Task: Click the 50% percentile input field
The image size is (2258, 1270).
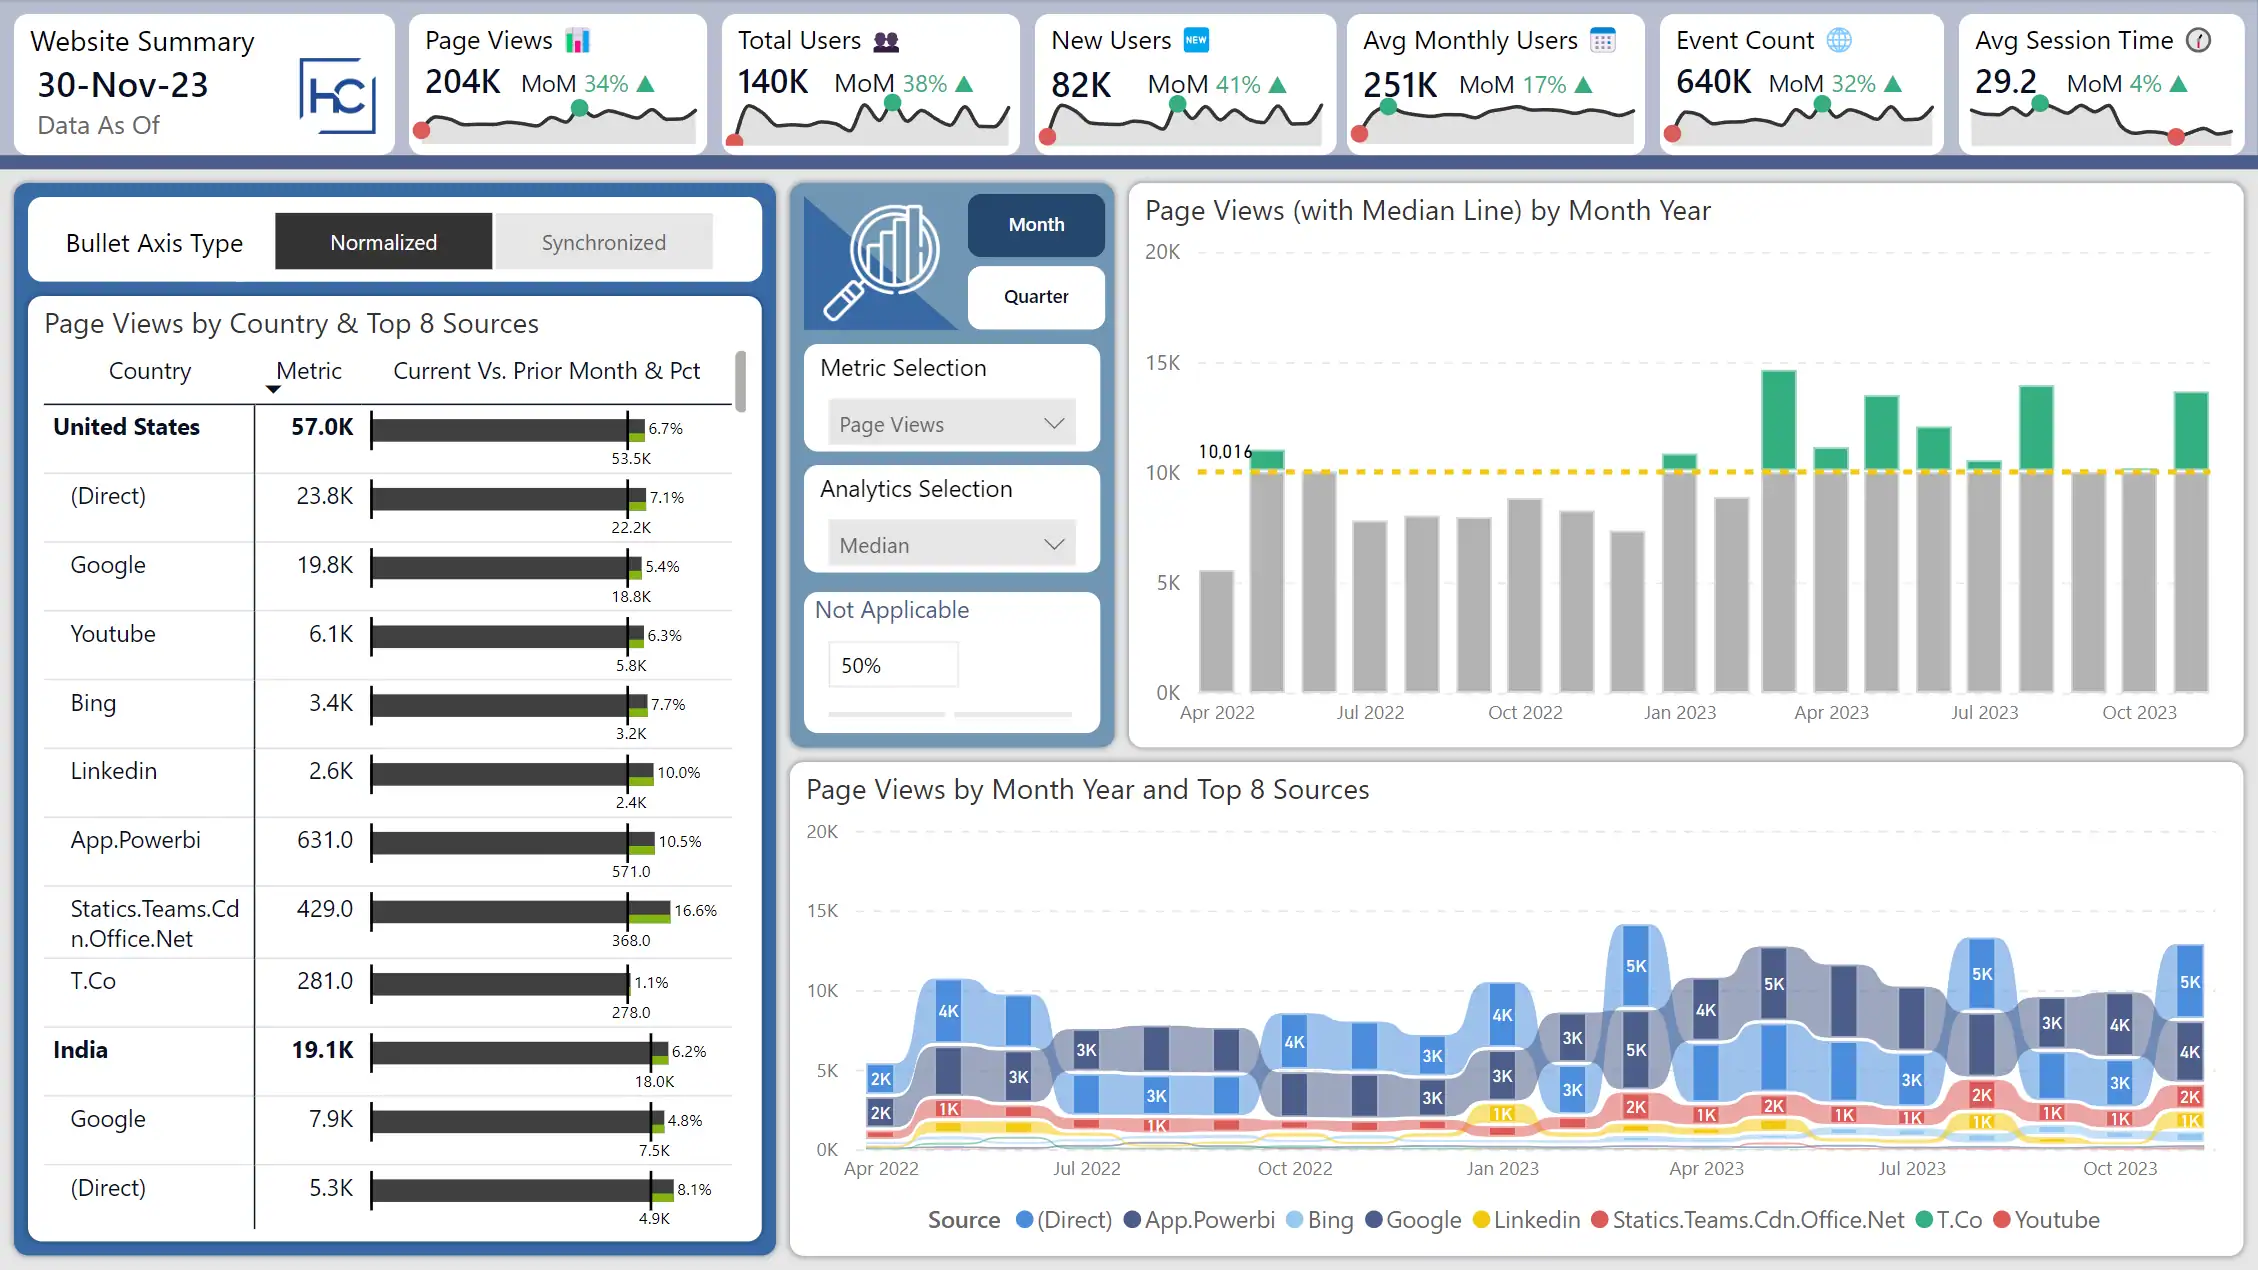Action: click(892, 666)
